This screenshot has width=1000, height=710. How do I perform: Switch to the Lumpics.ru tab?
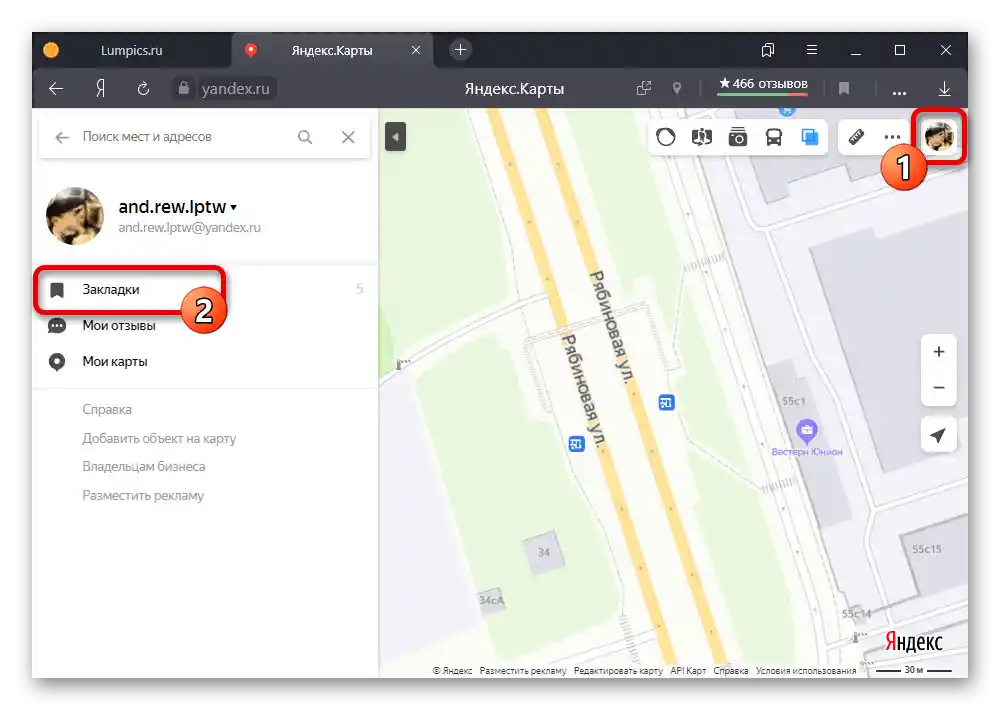(x=131, y=50)
